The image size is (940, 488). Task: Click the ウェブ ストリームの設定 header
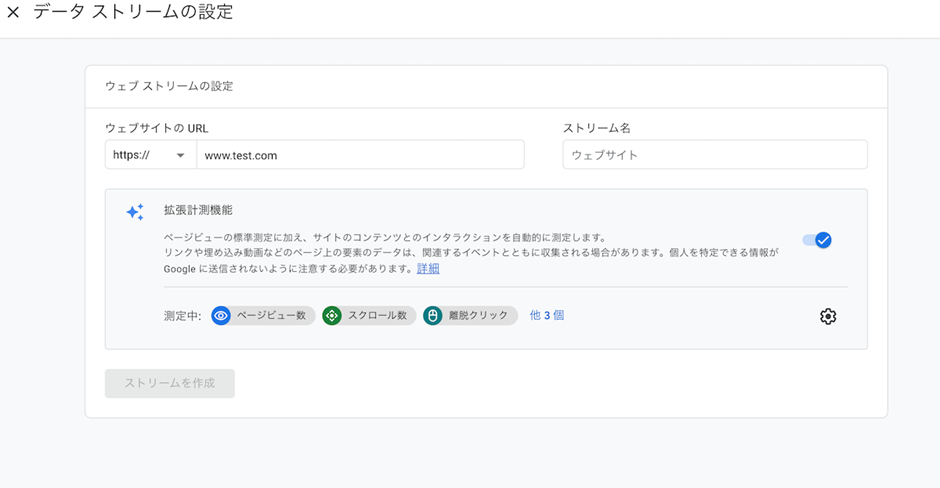(169, 86)
